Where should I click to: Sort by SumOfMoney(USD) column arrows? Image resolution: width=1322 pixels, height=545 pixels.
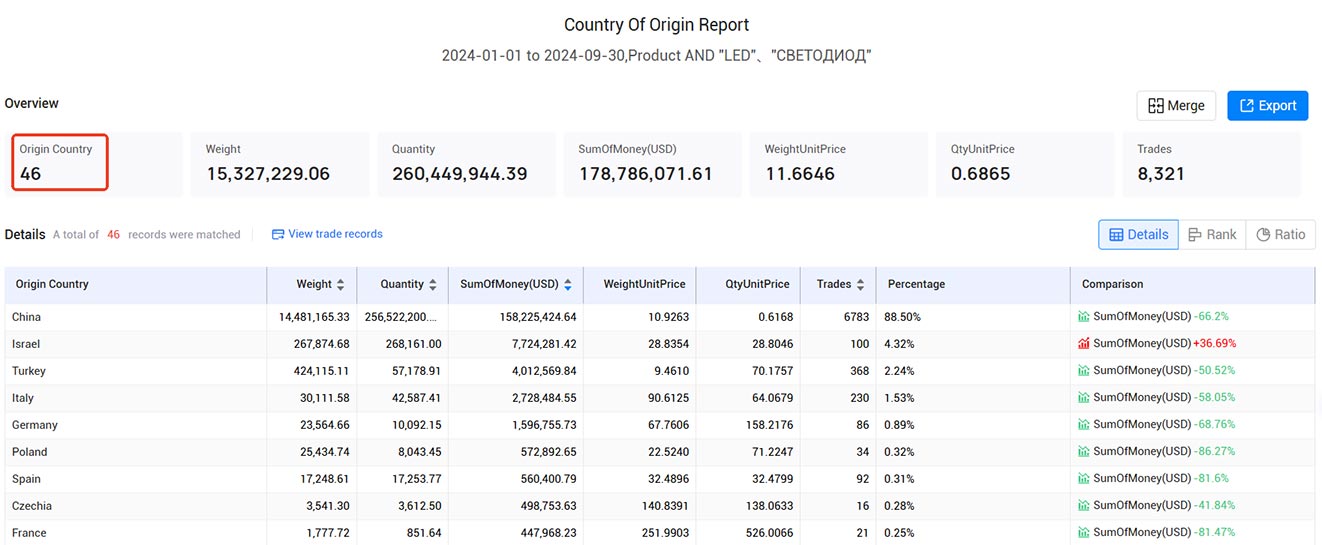[x=568, y=285]
